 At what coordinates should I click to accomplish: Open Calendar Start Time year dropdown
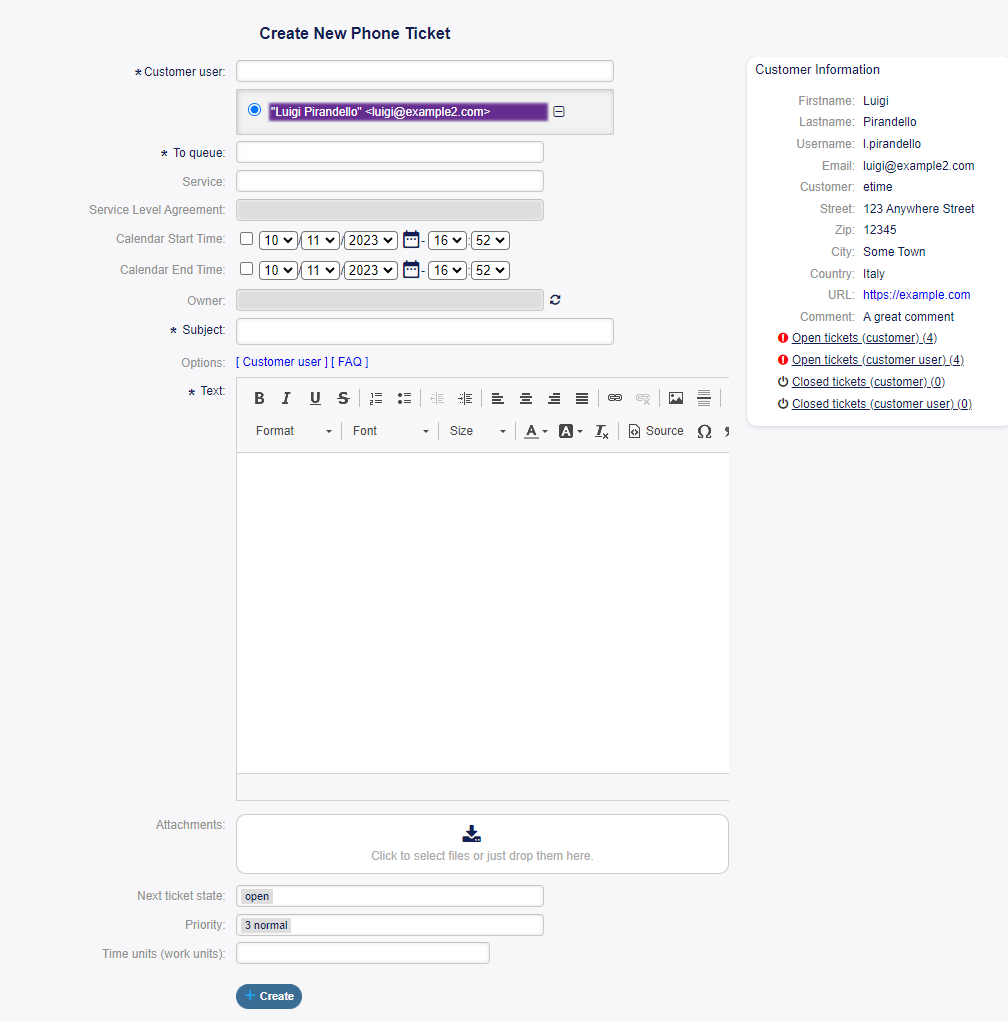(371, 240)
